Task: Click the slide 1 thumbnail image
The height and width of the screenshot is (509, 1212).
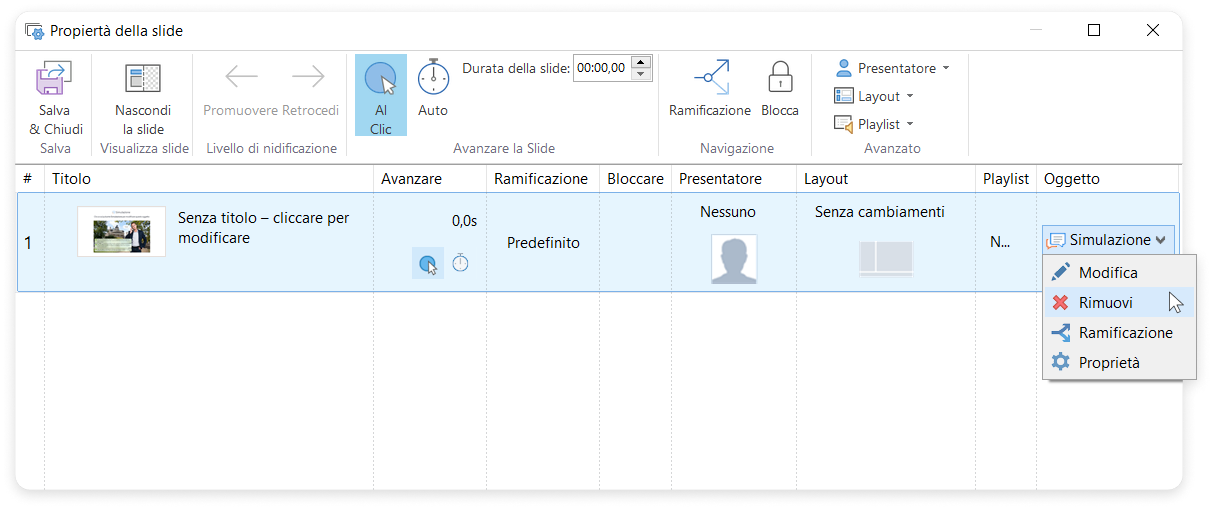Action: coord(121,232)
